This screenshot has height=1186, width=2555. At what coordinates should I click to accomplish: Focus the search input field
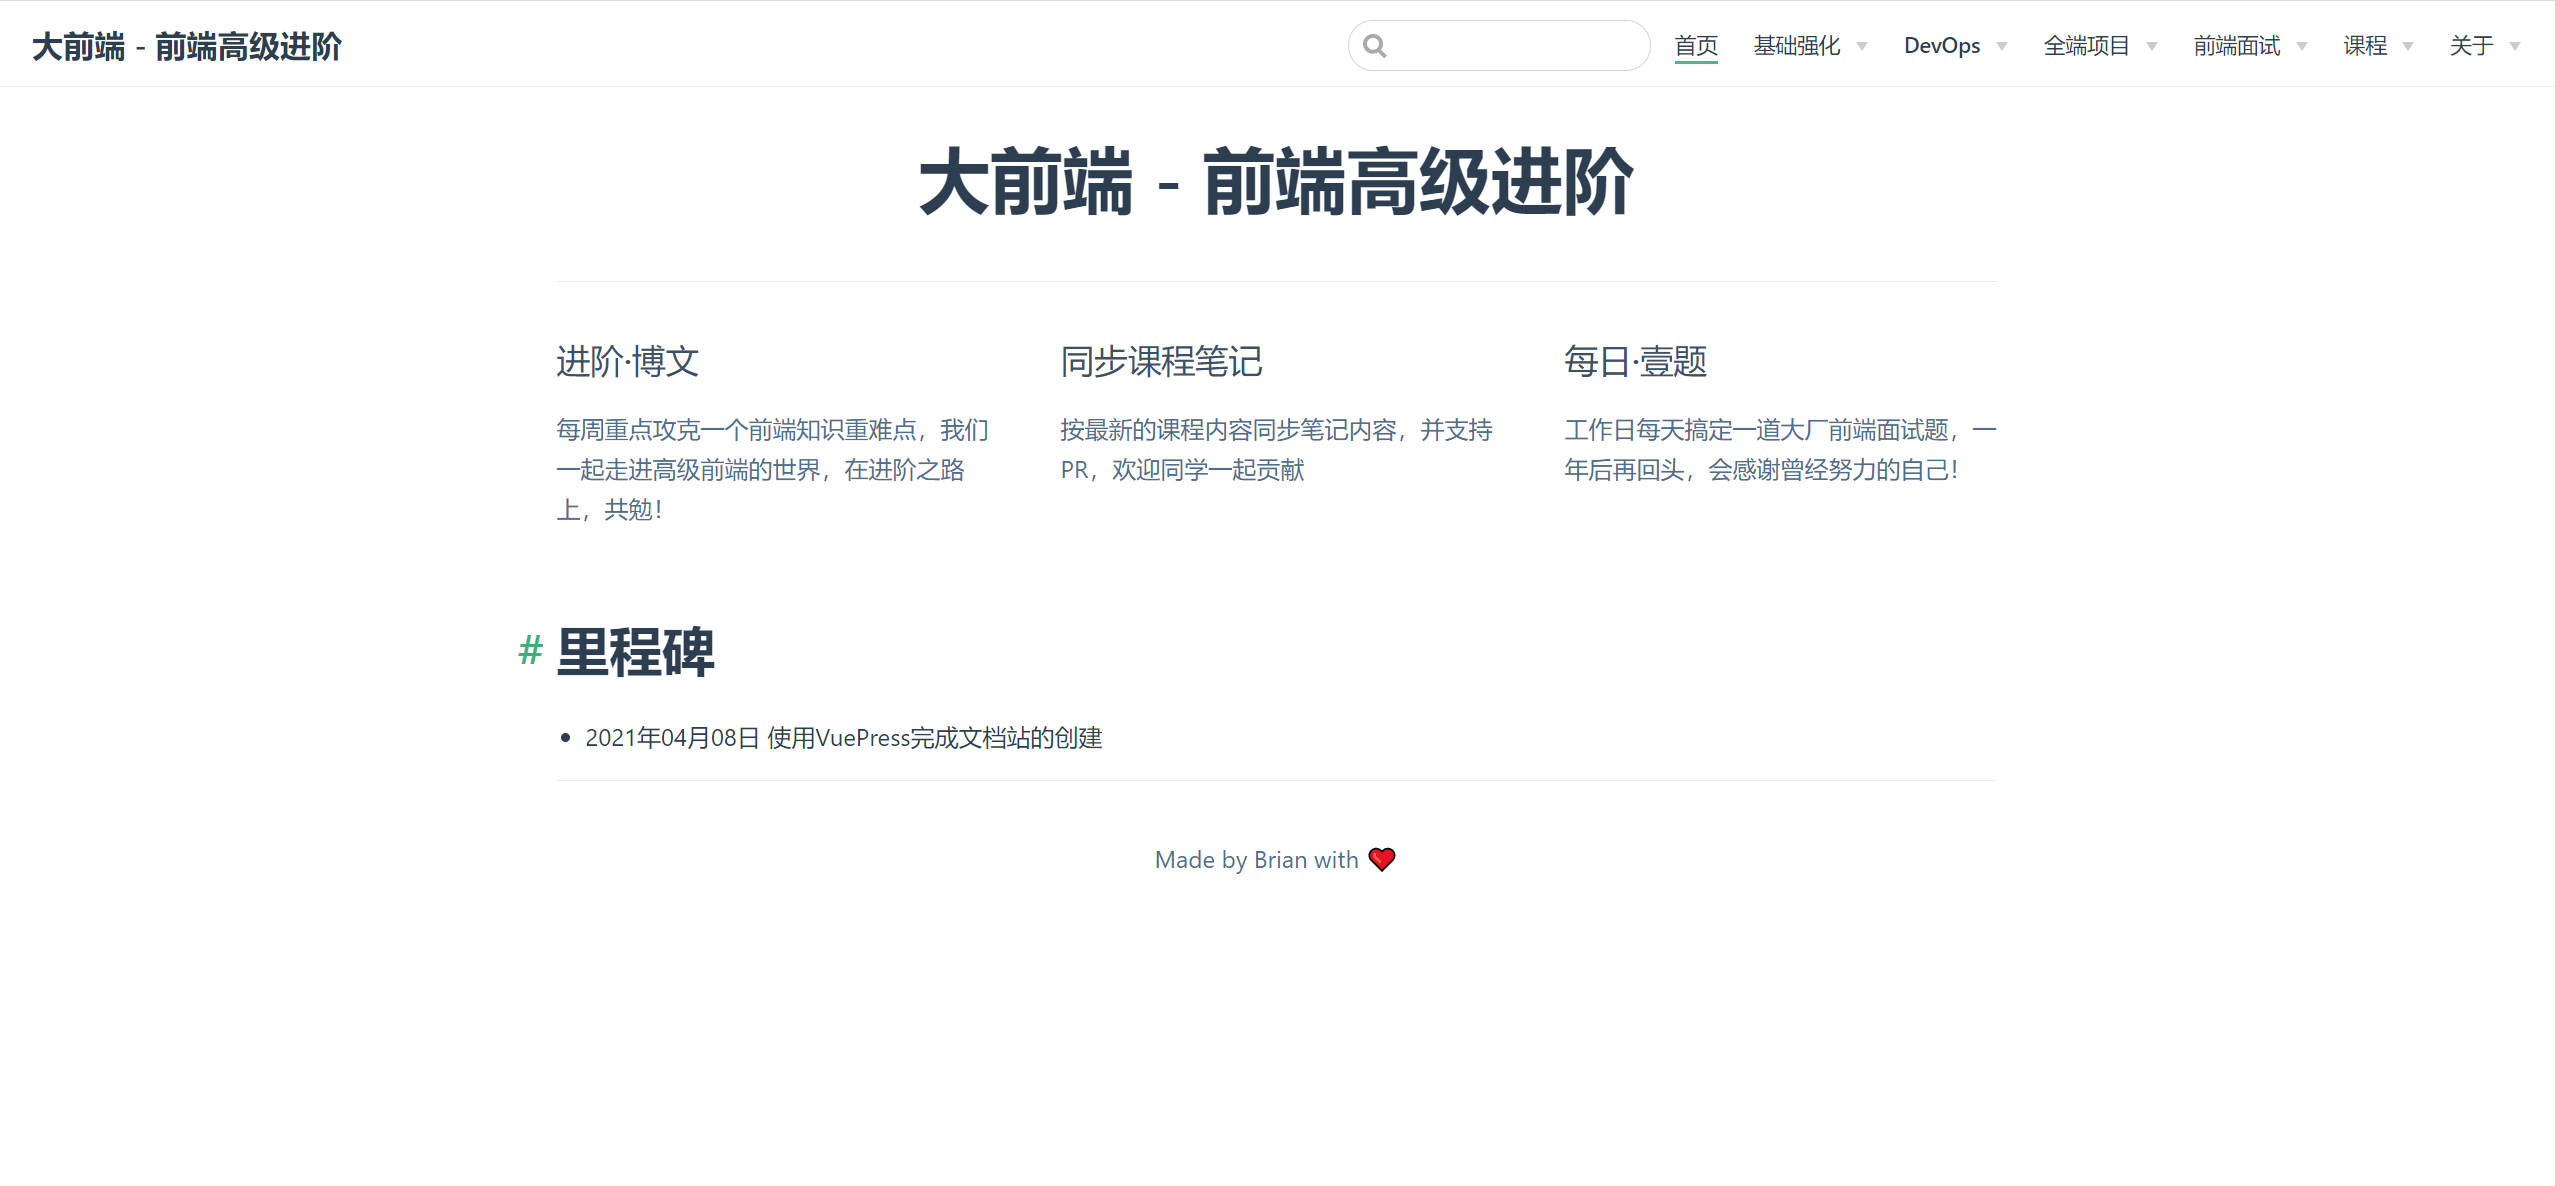(x=1515, y=46)
